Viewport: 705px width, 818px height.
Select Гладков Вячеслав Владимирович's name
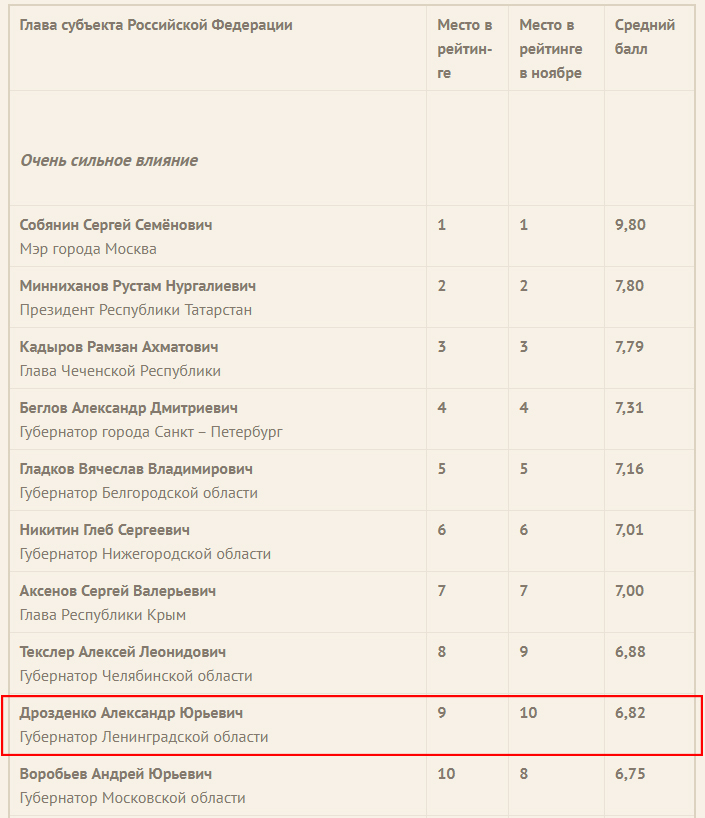coord(136,469)
